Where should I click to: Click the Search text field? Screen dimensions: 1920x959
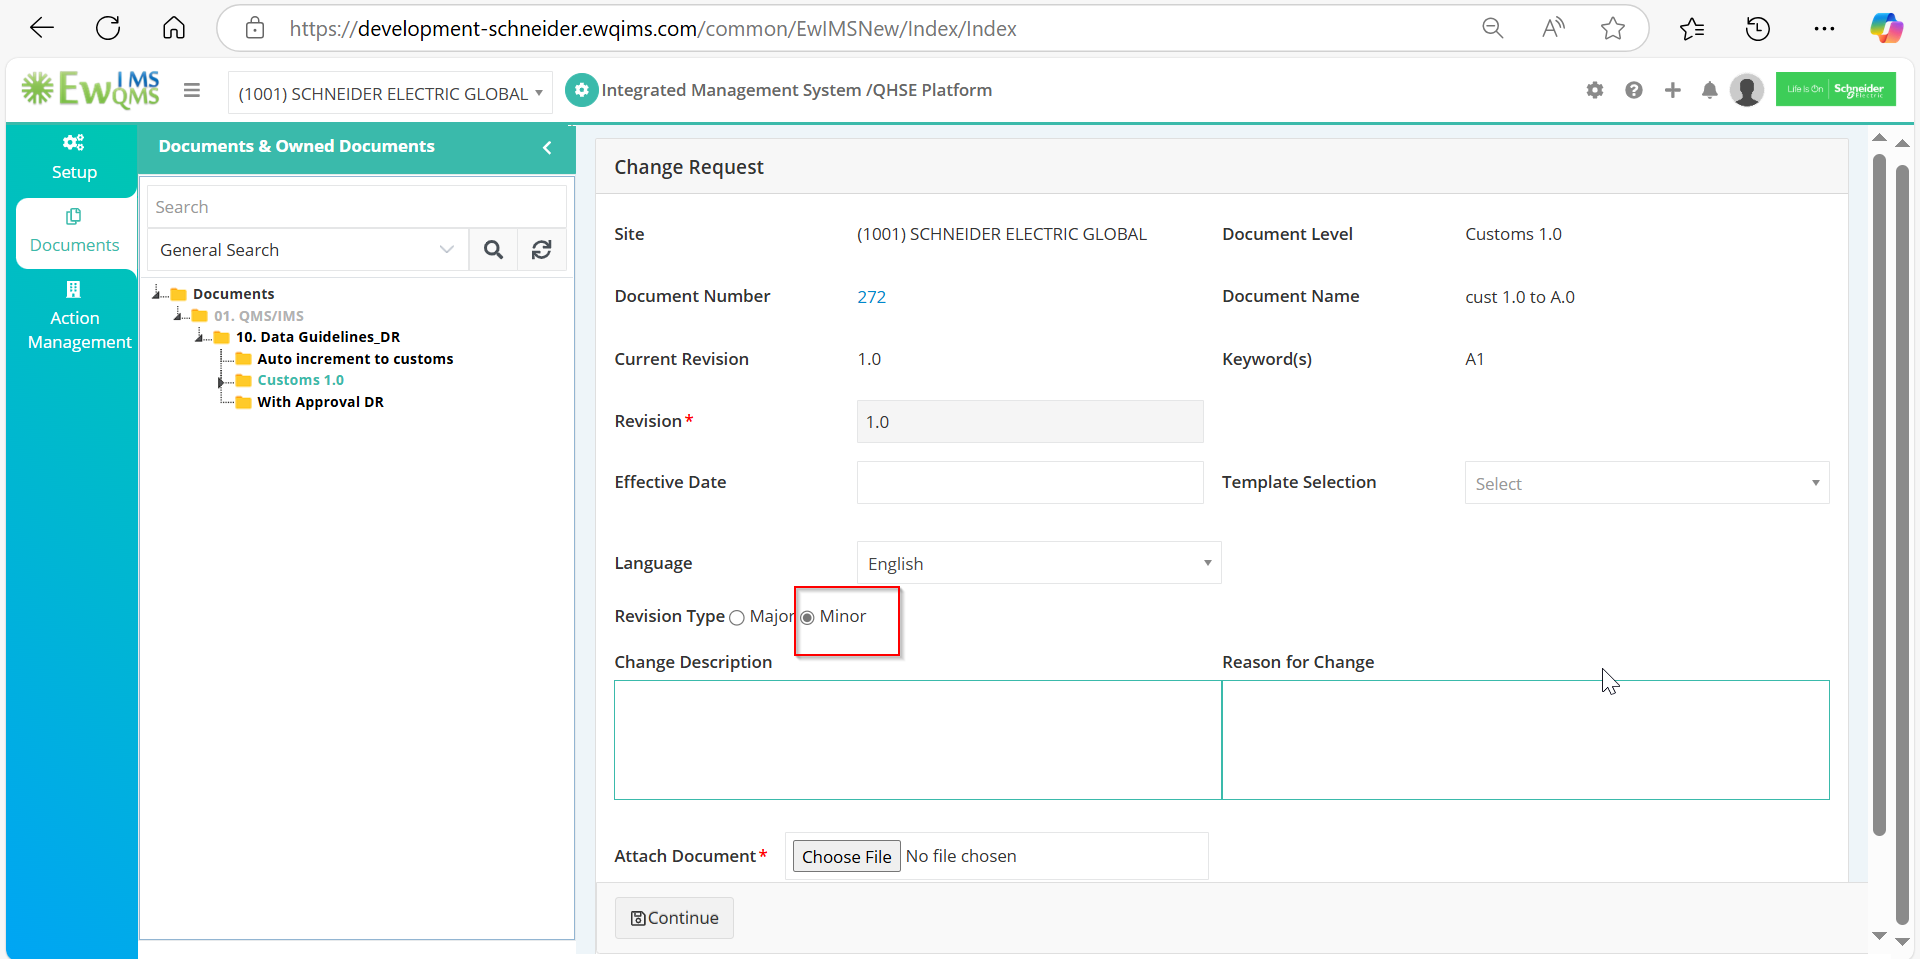tap(357, 207)
